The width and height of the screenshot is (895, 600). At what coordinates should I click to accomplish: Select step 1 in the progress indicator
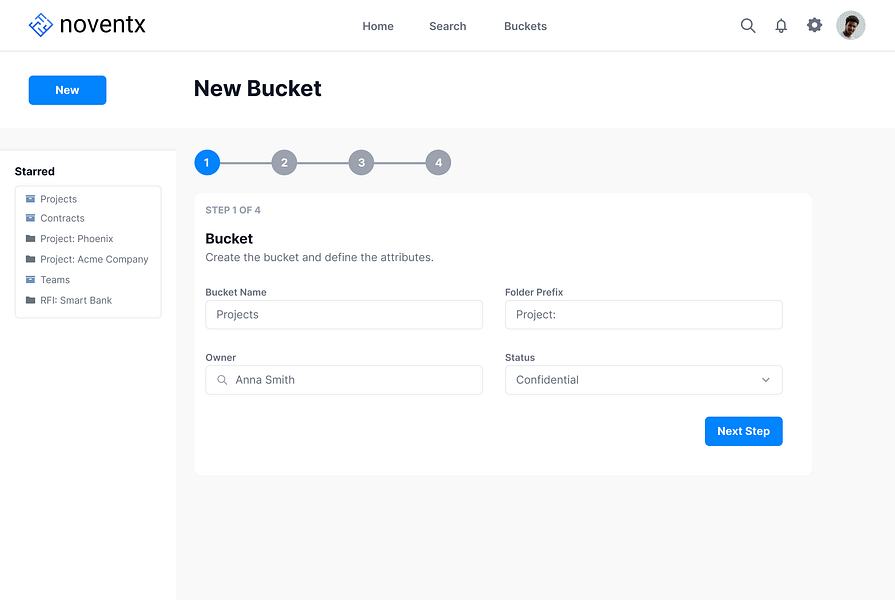pos(207,163)
